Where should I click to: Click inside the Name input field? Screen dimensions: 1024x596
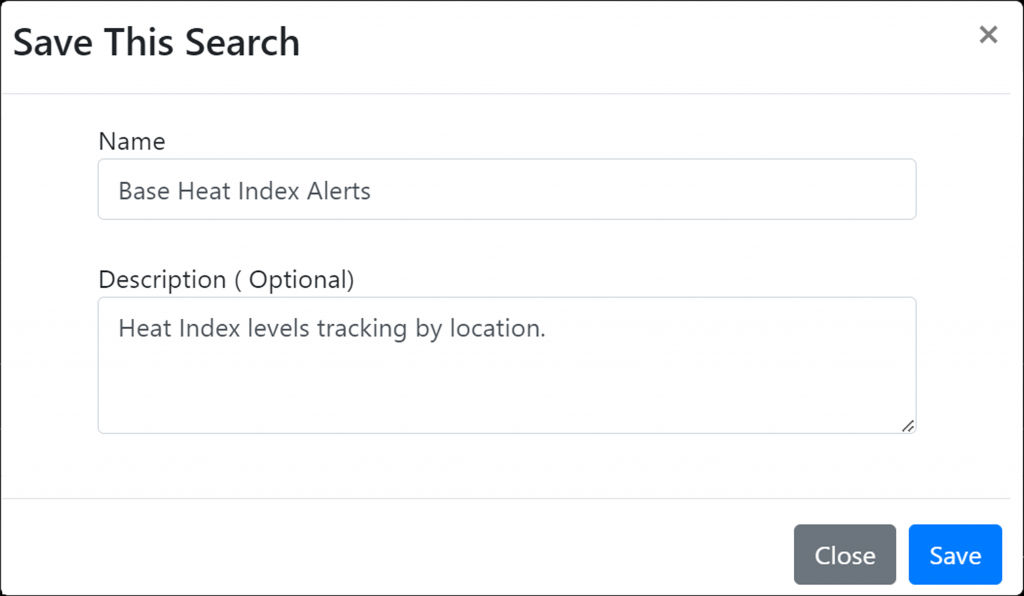(507, 189)
